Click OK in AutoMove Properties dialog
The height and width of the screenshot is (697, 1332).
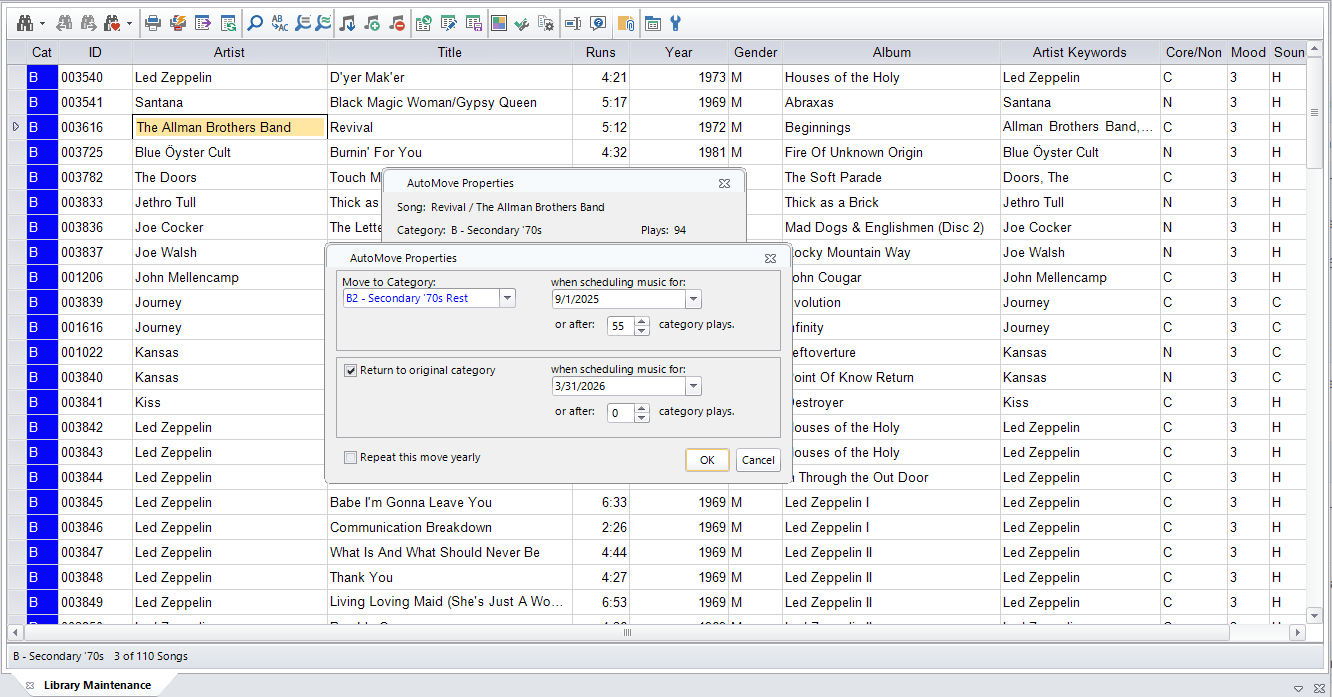[x=707, y=460]
